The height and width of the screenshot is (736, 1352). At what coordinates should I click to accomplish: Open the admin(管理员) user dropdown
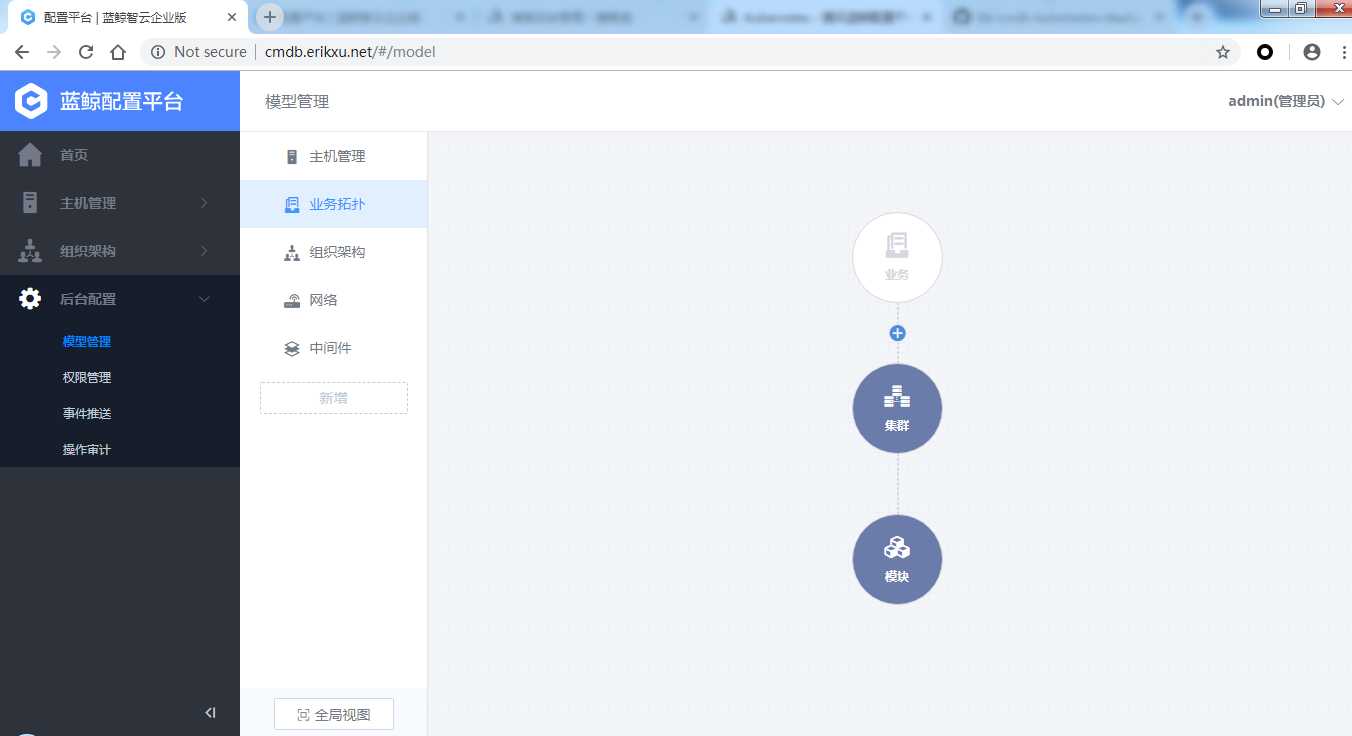[x=1286, y=101]
